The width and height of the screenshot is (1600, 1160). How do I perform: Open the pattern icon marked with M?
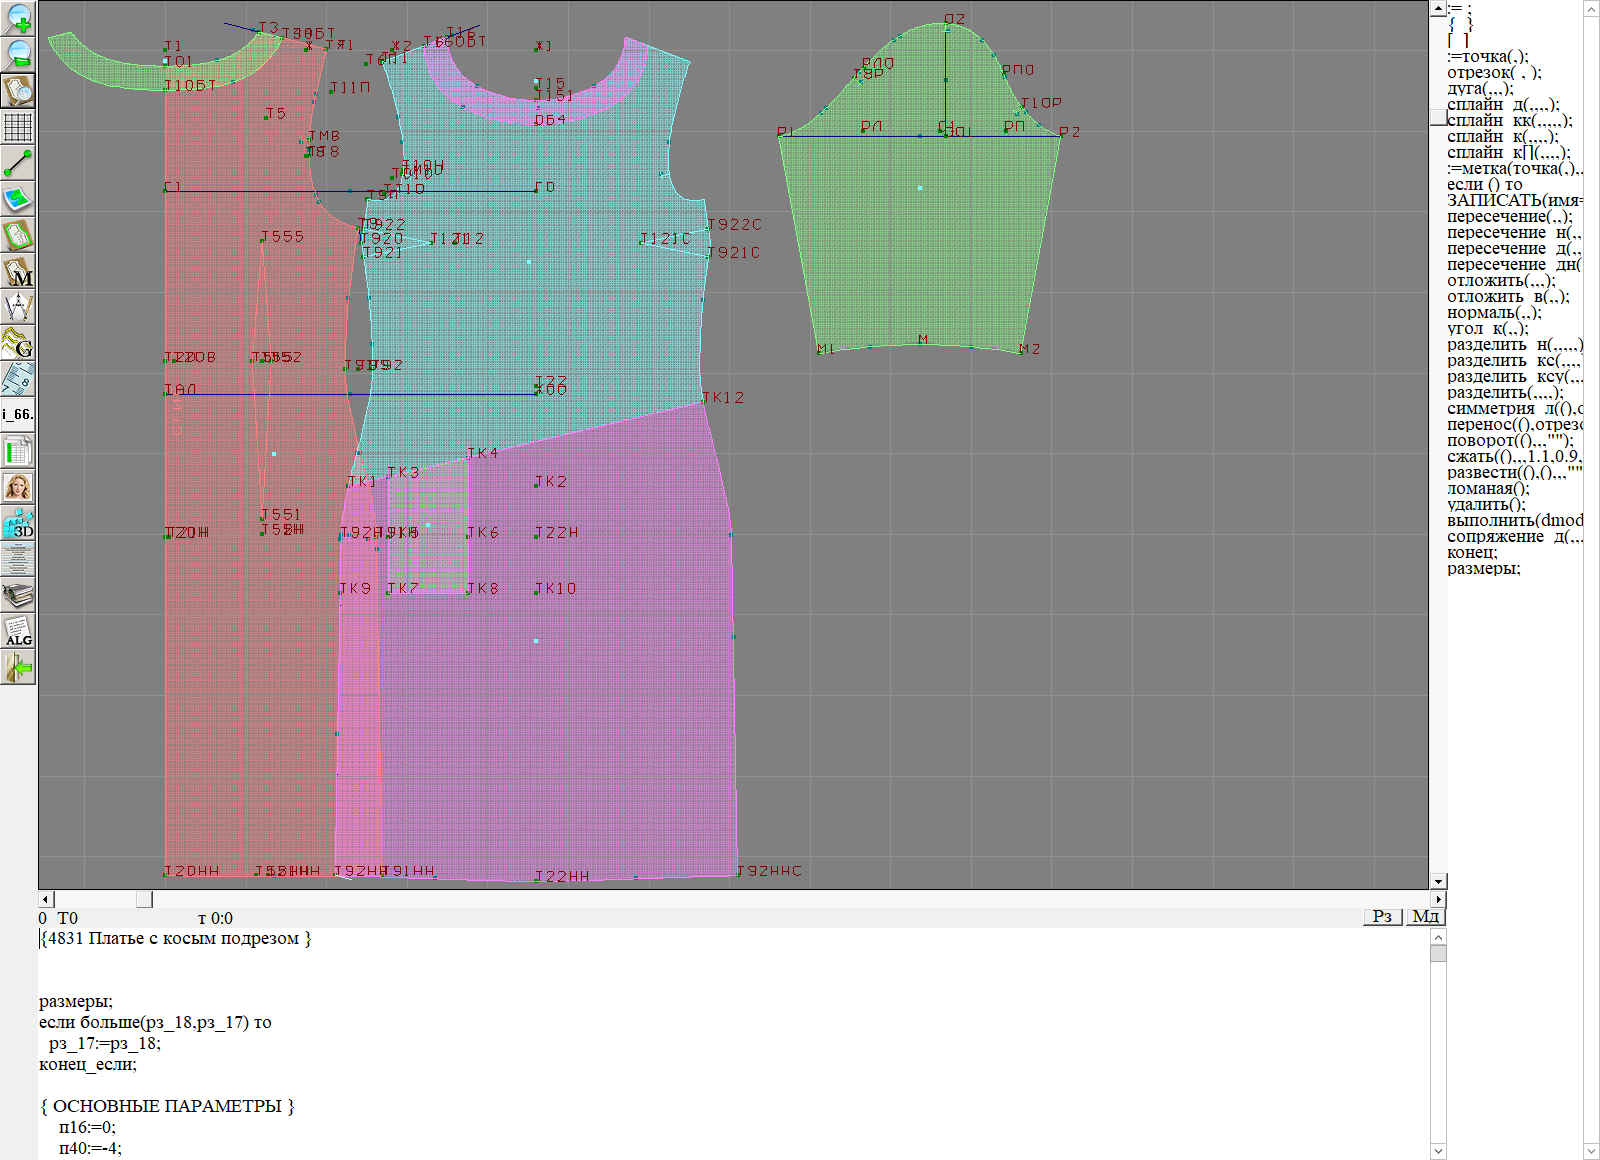click(18, 271)
